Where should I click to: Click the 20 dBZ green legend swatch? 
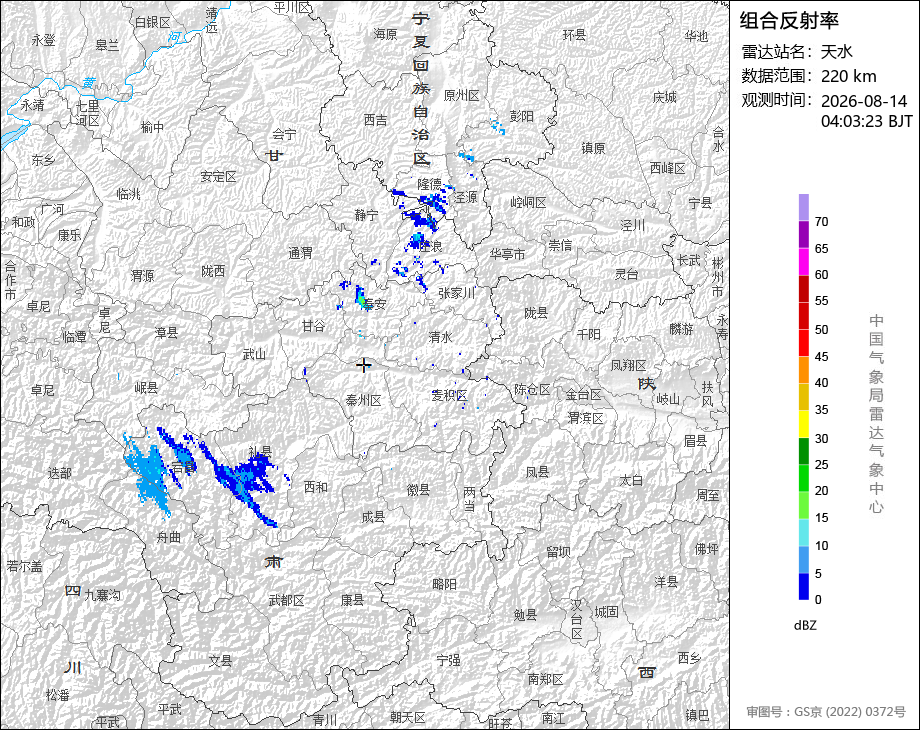point(804,478)
